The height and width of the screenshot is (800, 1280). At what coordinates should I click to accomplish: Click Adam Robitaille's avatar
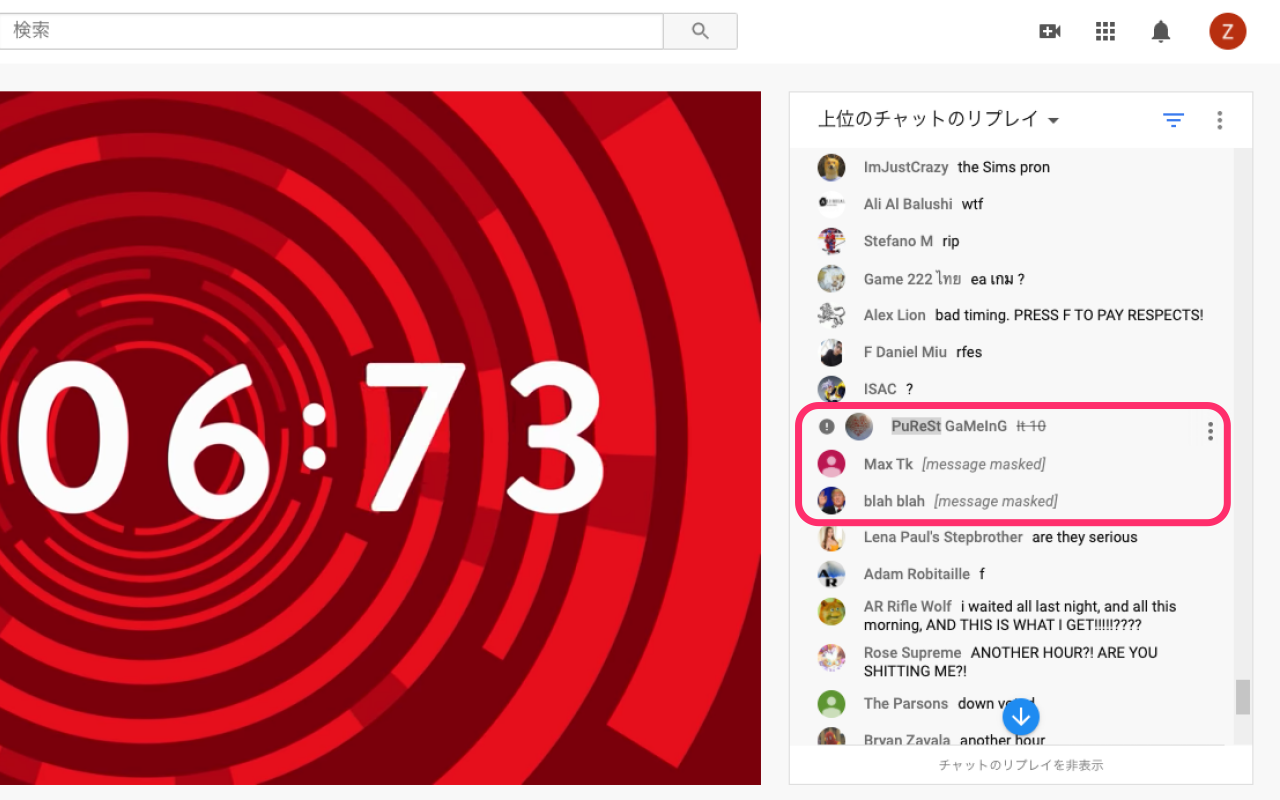tap(831, 575)
